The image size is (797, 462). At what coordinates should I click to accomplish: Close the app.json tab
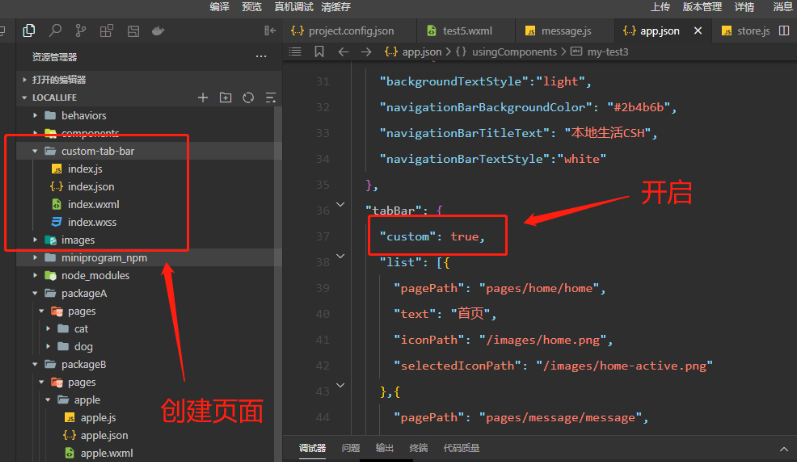click(x=698, y=30)
